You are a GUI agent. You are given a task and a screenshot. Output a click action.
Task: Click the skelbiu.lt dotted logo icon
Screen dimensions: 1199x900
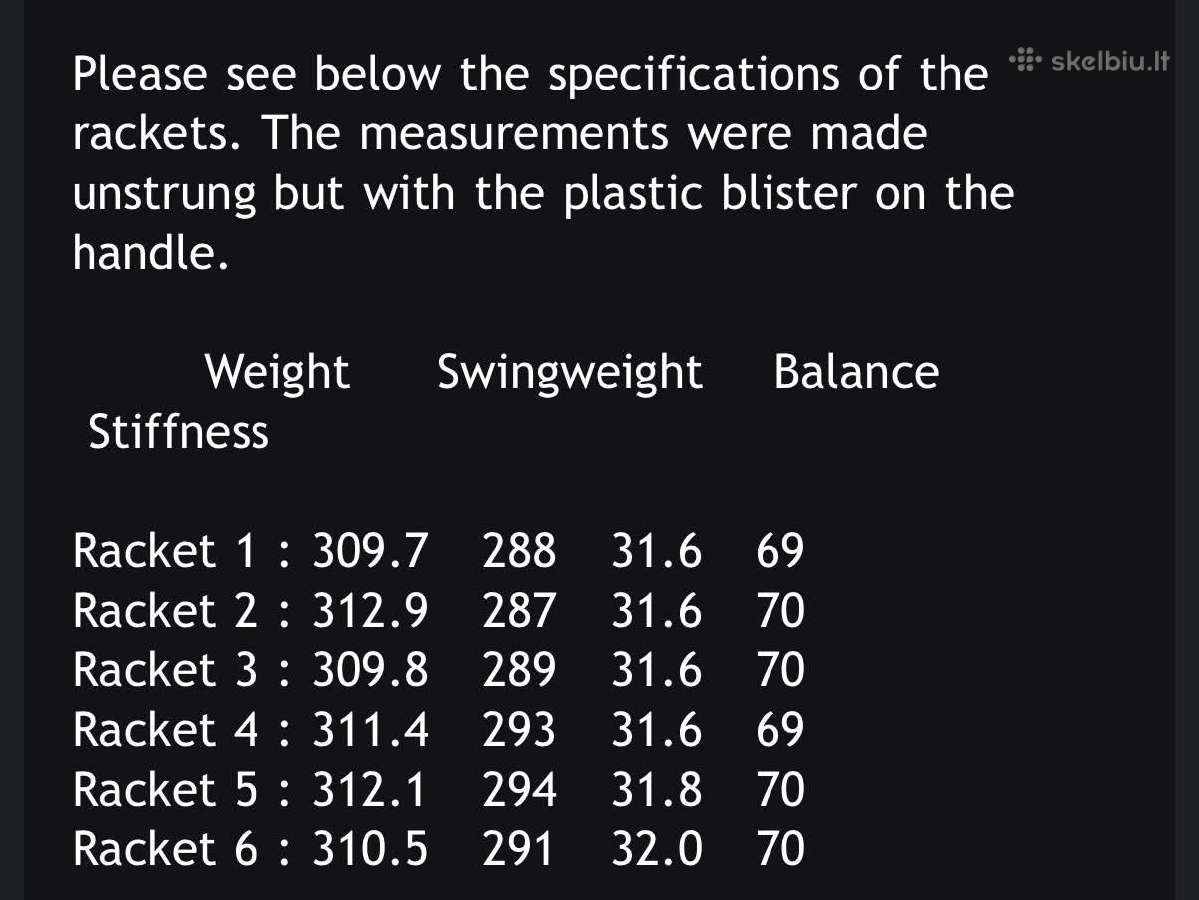[x=1025, y=60]
